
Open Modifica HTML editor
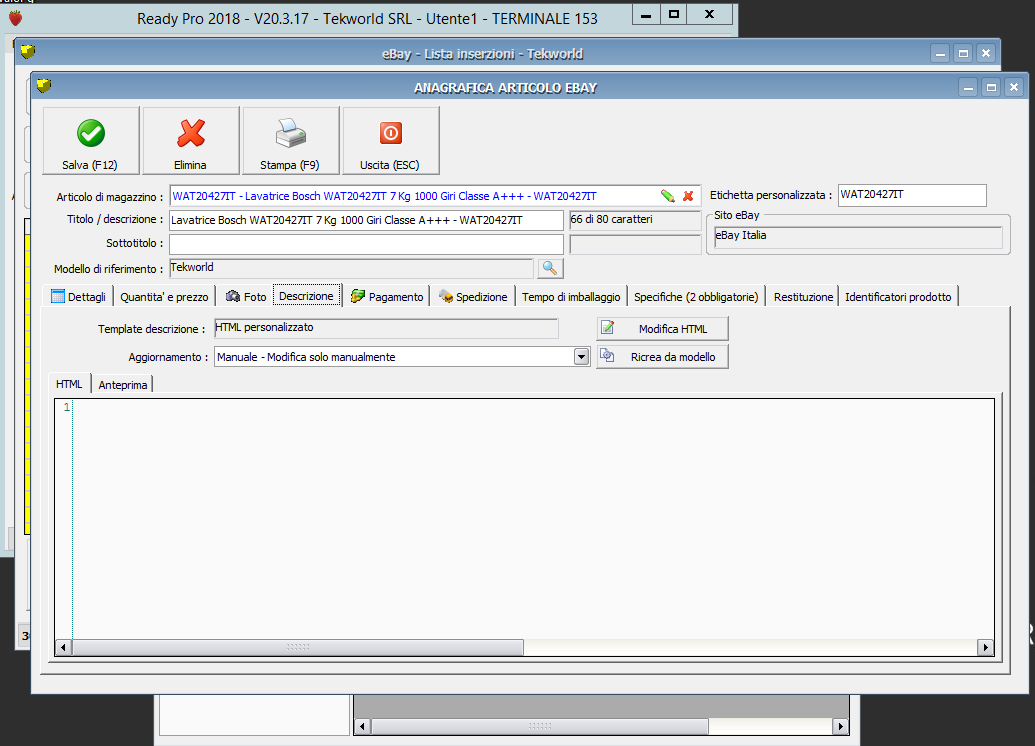coord(662,329)
